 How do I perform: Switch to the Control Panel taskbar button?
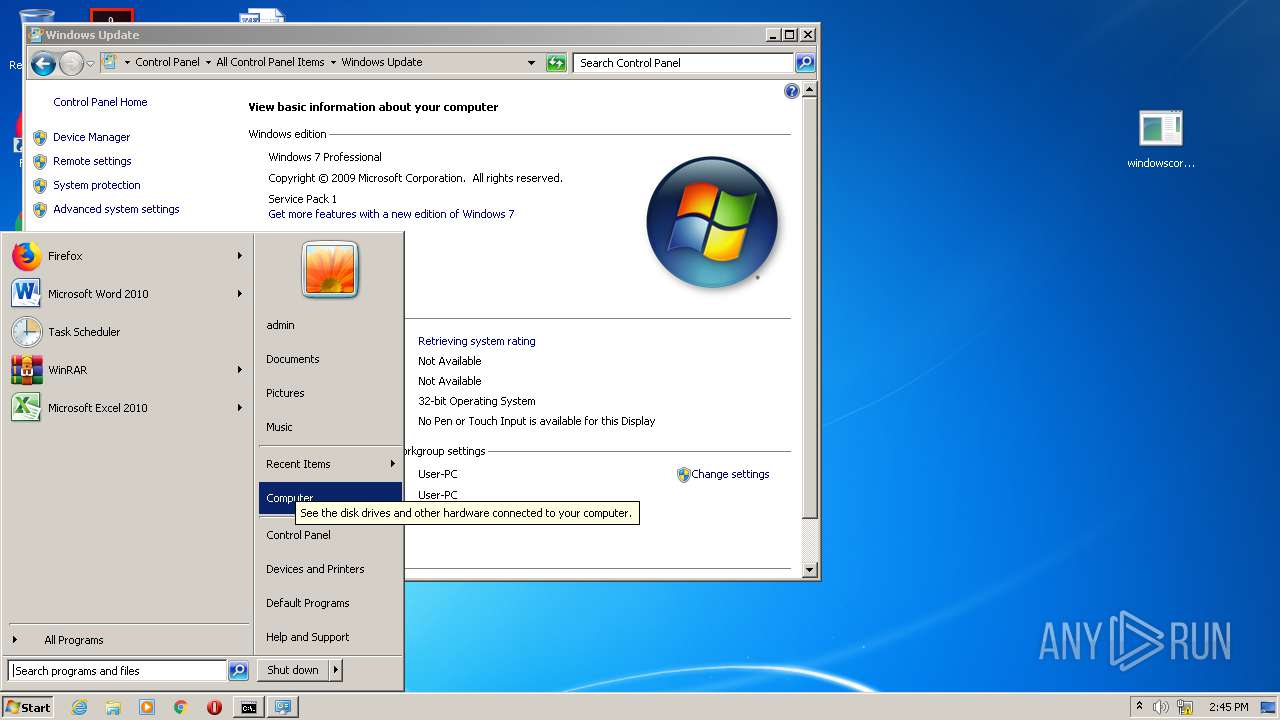[x=283, y=707]
